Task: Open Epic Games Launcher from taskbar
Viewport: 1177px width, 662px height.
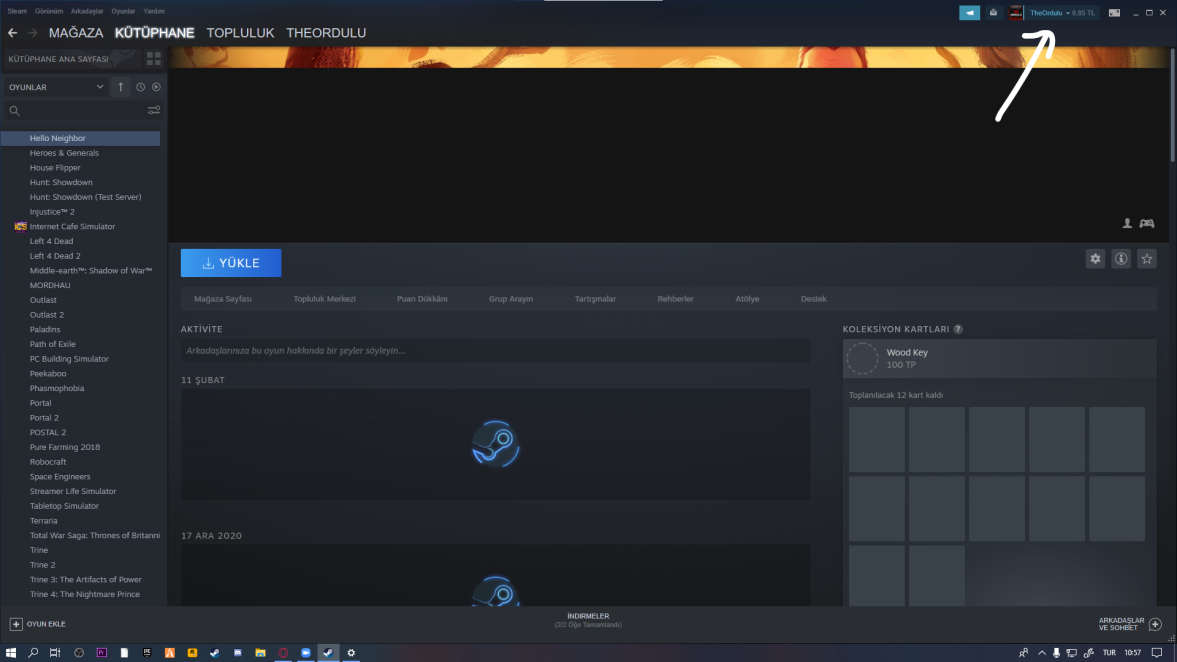Action: [x=147, y=653]
